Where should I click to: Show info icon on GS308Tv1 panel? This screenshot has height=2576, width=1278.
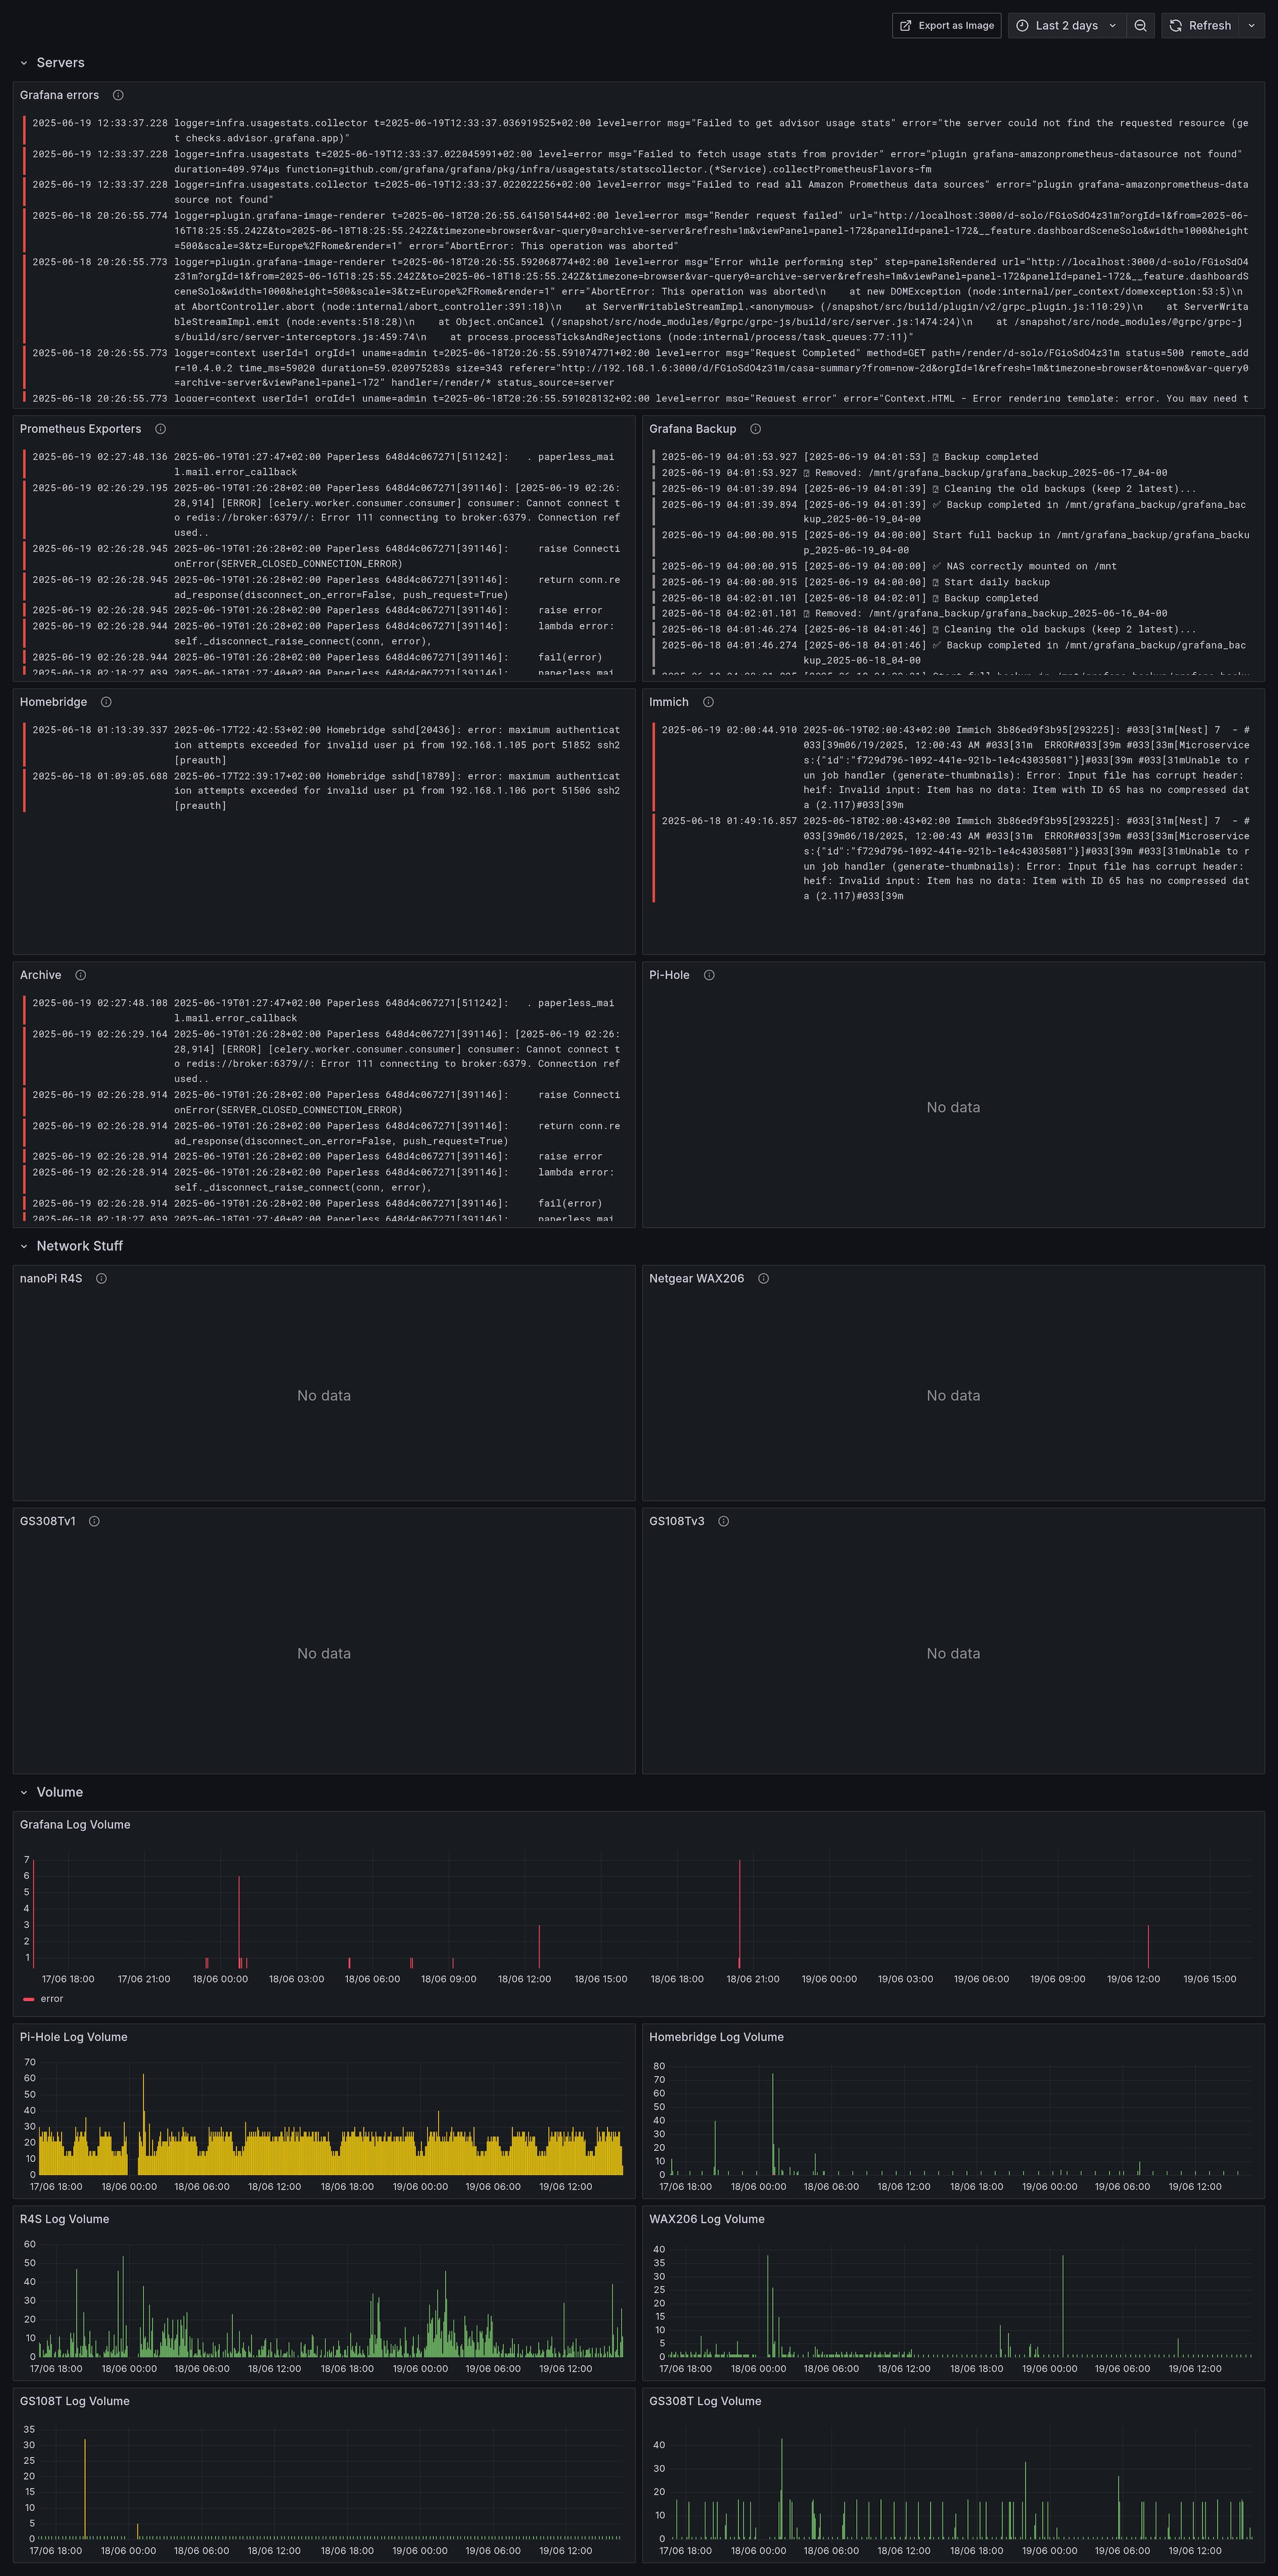(94, 1521)
